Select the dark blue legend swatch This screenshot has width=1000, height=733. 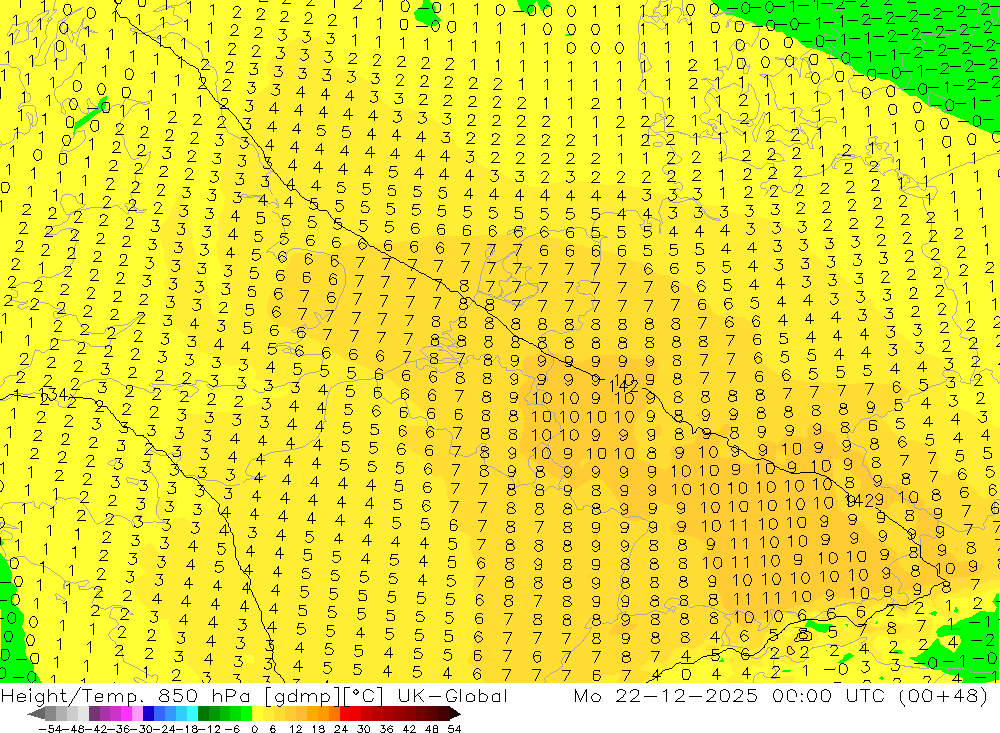point(148,714)
